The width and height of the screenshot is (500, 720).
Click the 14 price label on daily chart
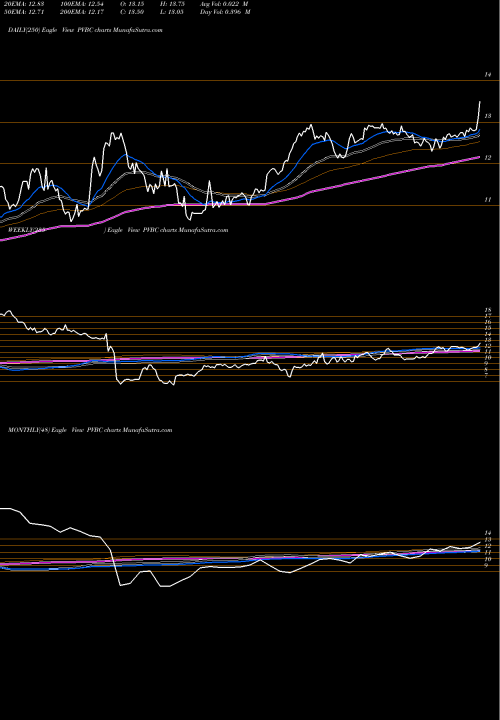tap(488, 74)
